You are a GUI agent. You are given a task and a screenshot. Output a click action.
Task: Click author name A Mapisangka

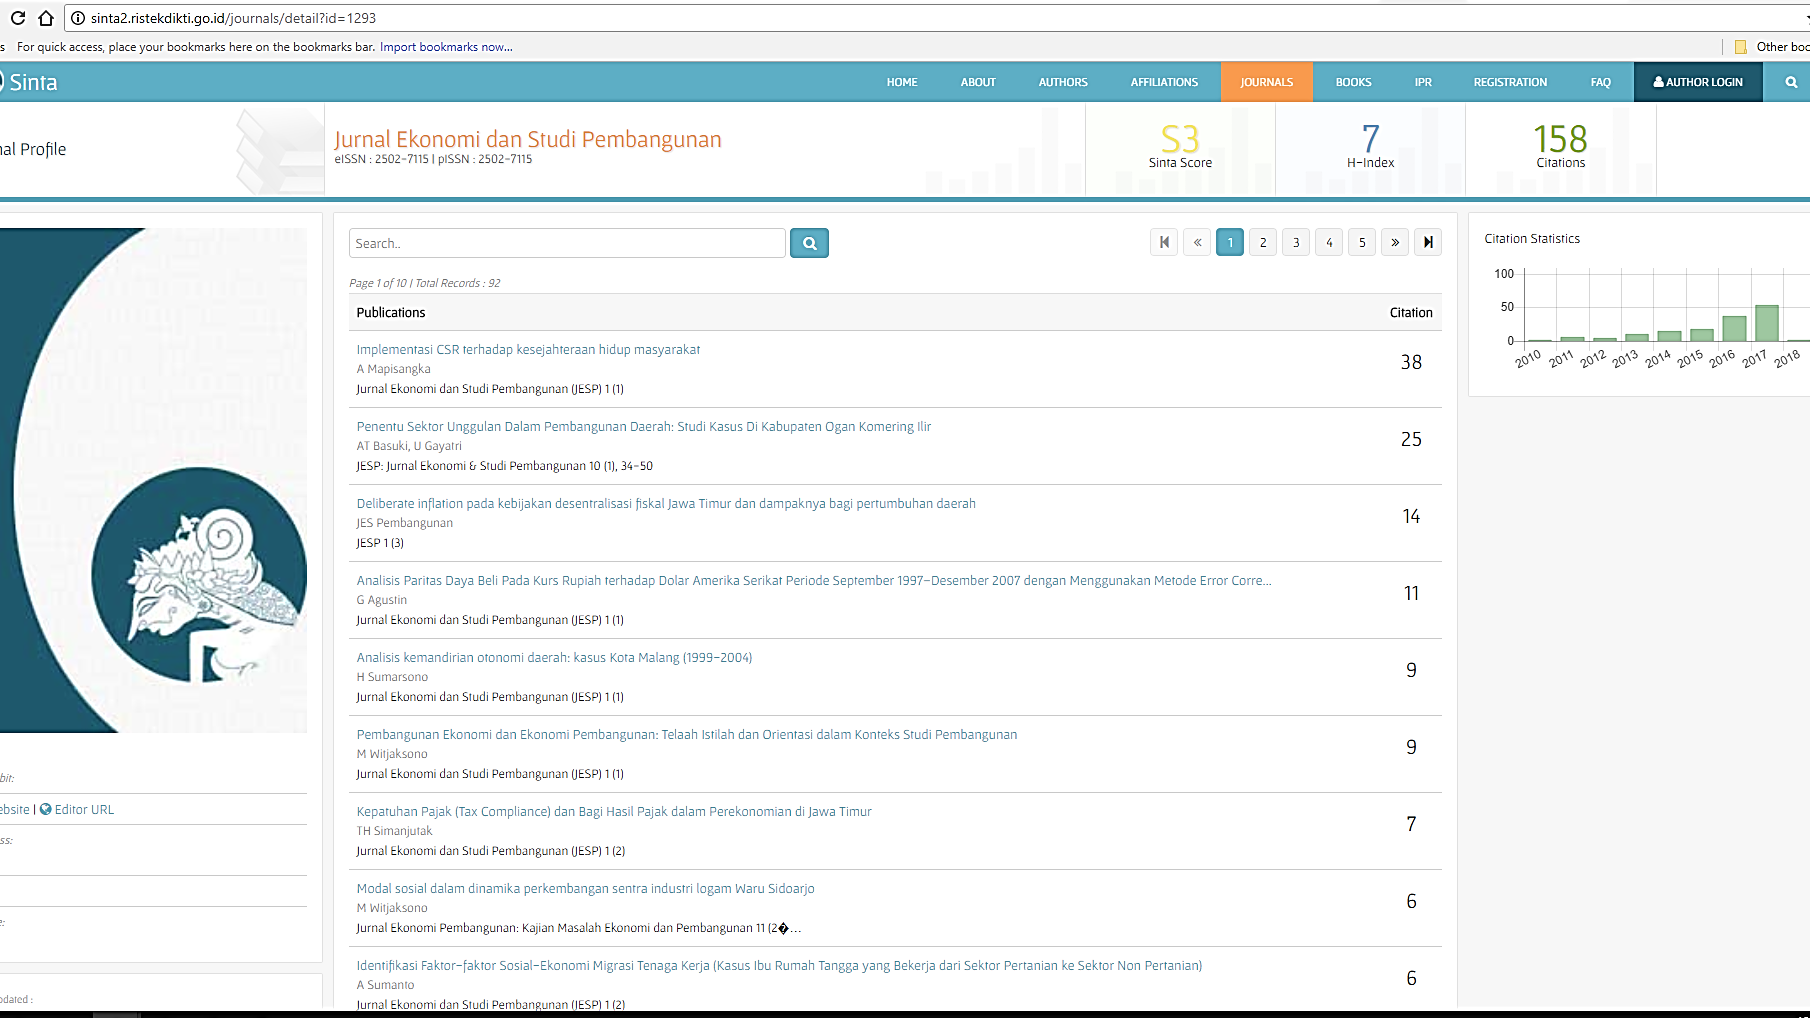[x=393, y=369]
